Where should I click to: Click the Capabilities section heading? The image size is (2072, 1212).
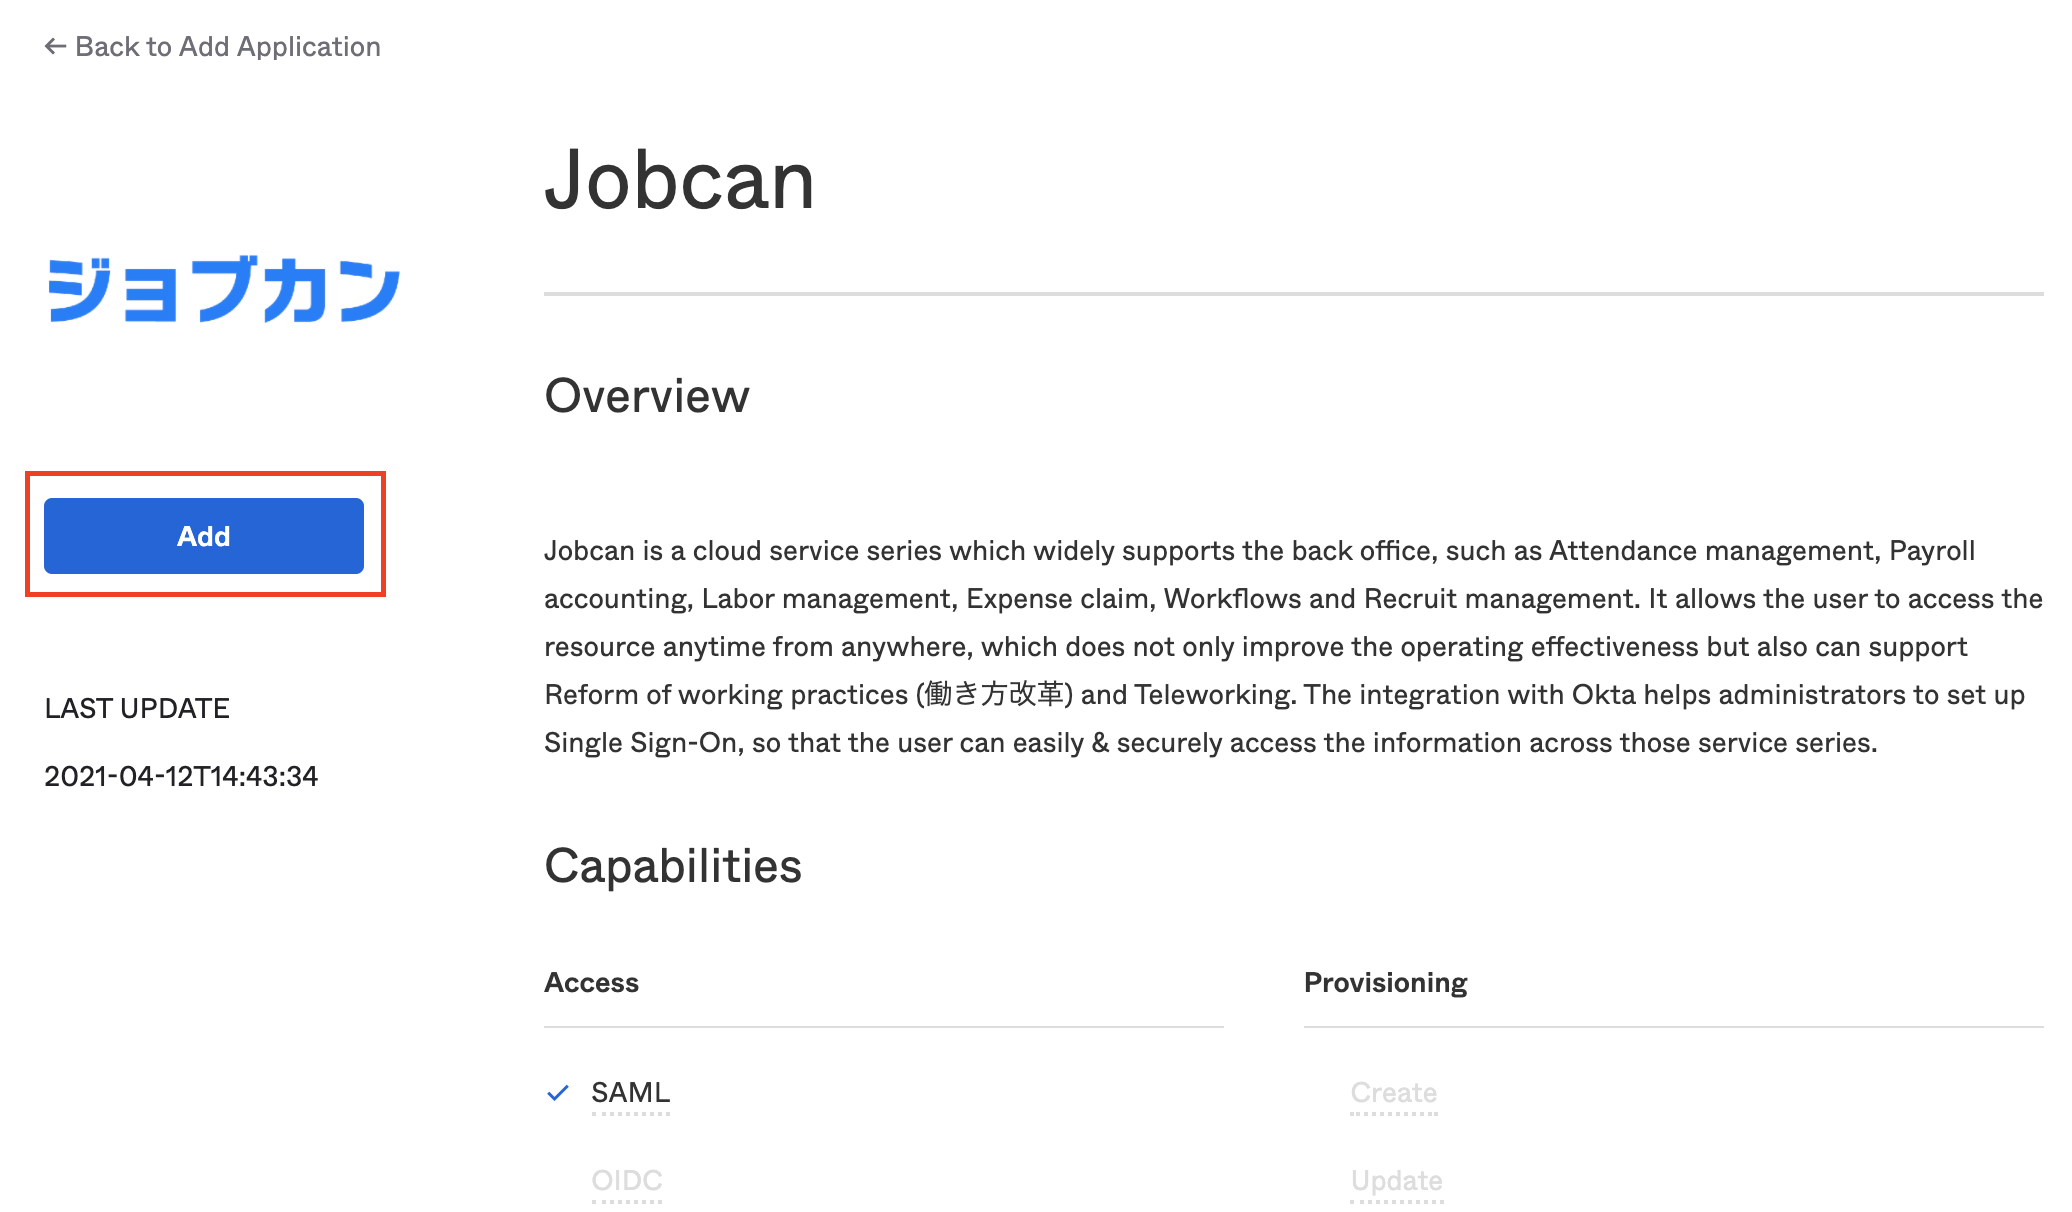[673, 865]
